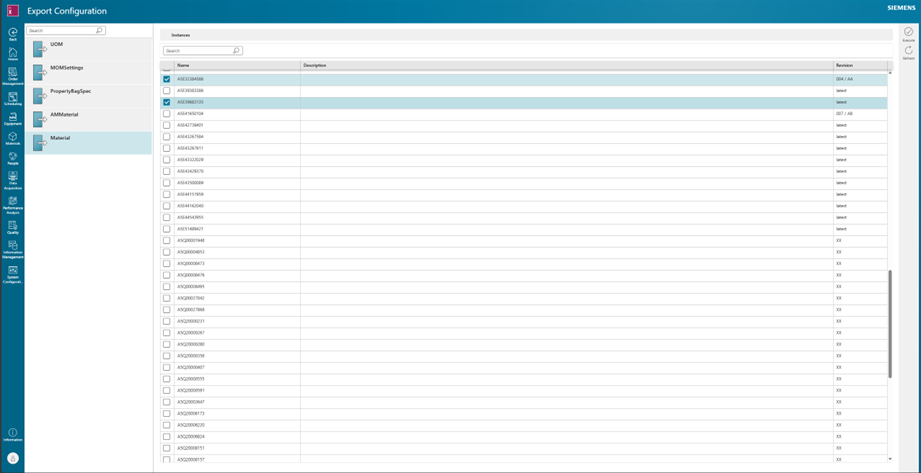921x473 pixels.
Task: Click the Execute icon
Action: (908, 34)
